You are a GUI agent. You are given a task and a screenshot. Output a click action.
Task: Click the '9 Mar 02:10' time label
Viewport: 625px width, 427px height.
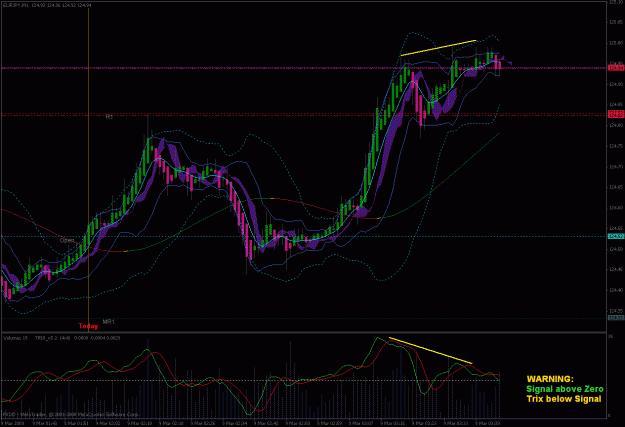[x=140, y=423]
